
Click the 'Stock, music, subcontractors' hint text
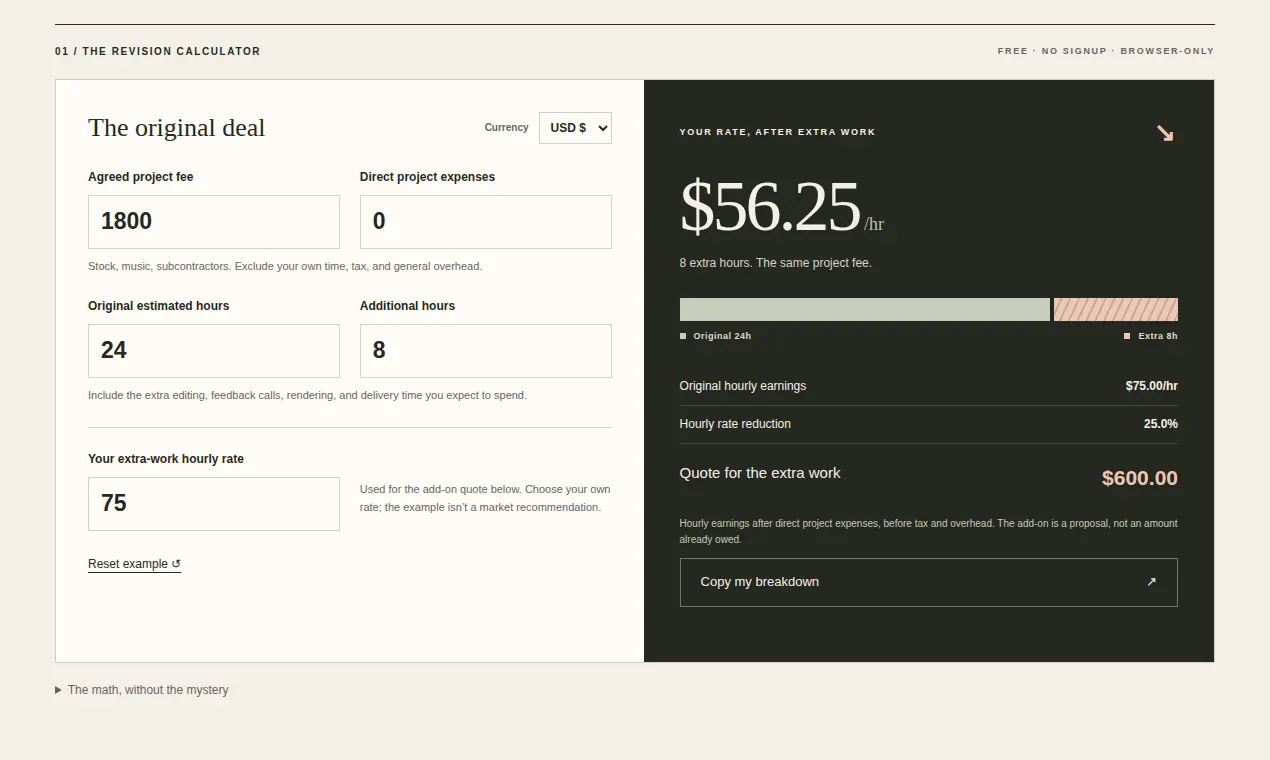(x=285, y=267)
